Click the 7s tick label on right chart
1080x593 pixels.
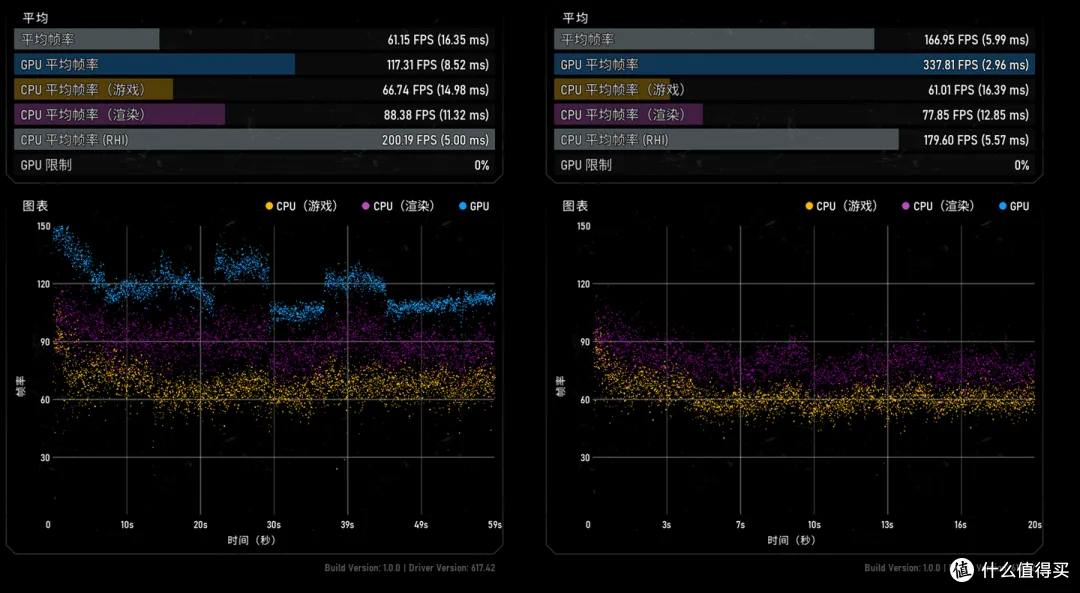pyautogui.click(x=740, y=525)
